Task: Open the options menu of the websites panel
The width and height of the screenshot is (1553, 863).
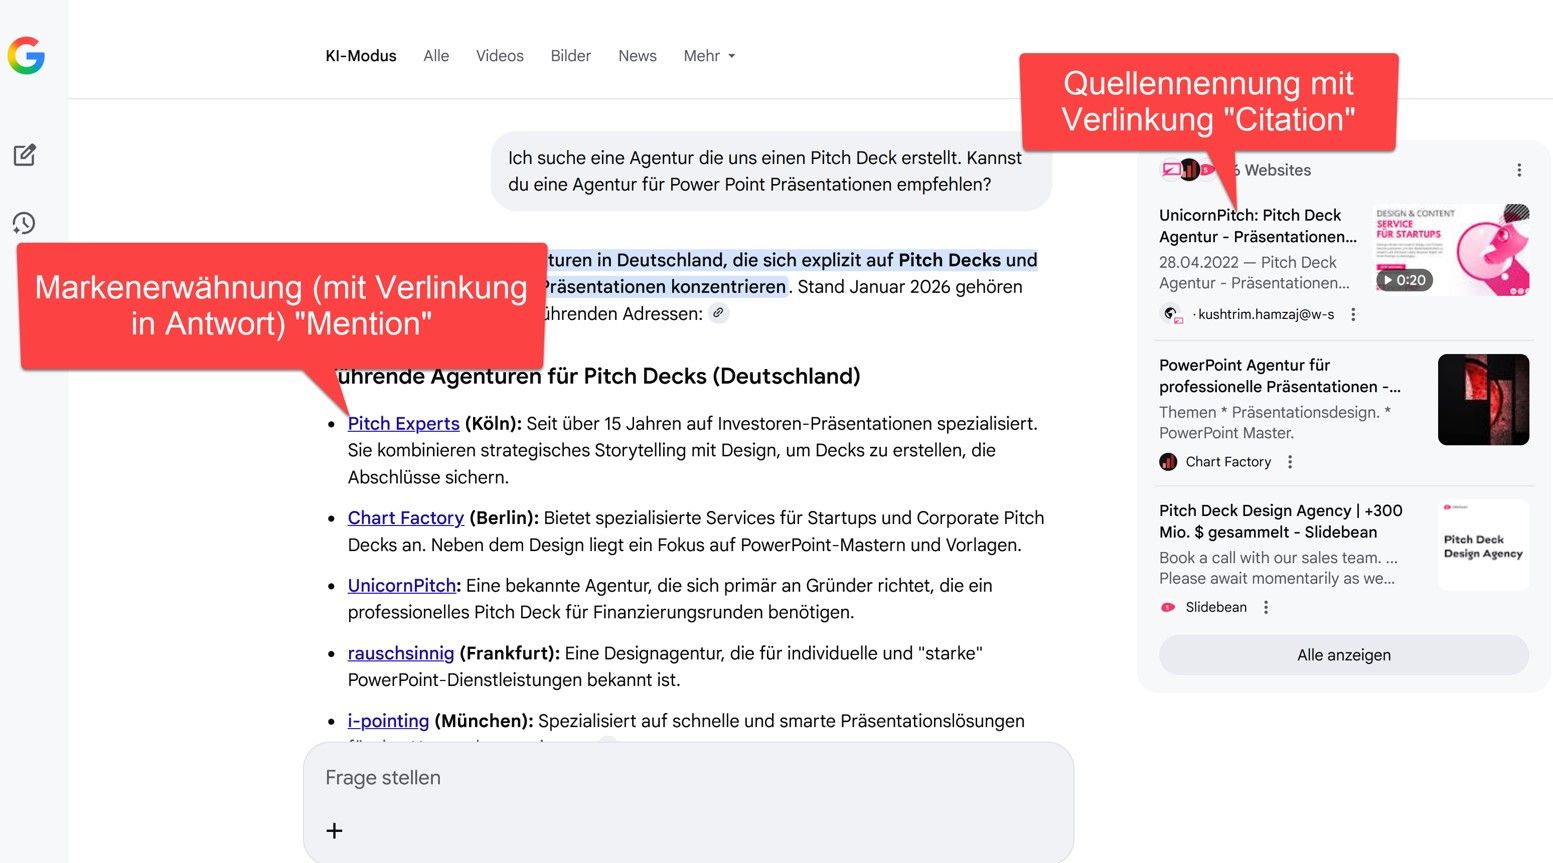Action: [1519, 170]
